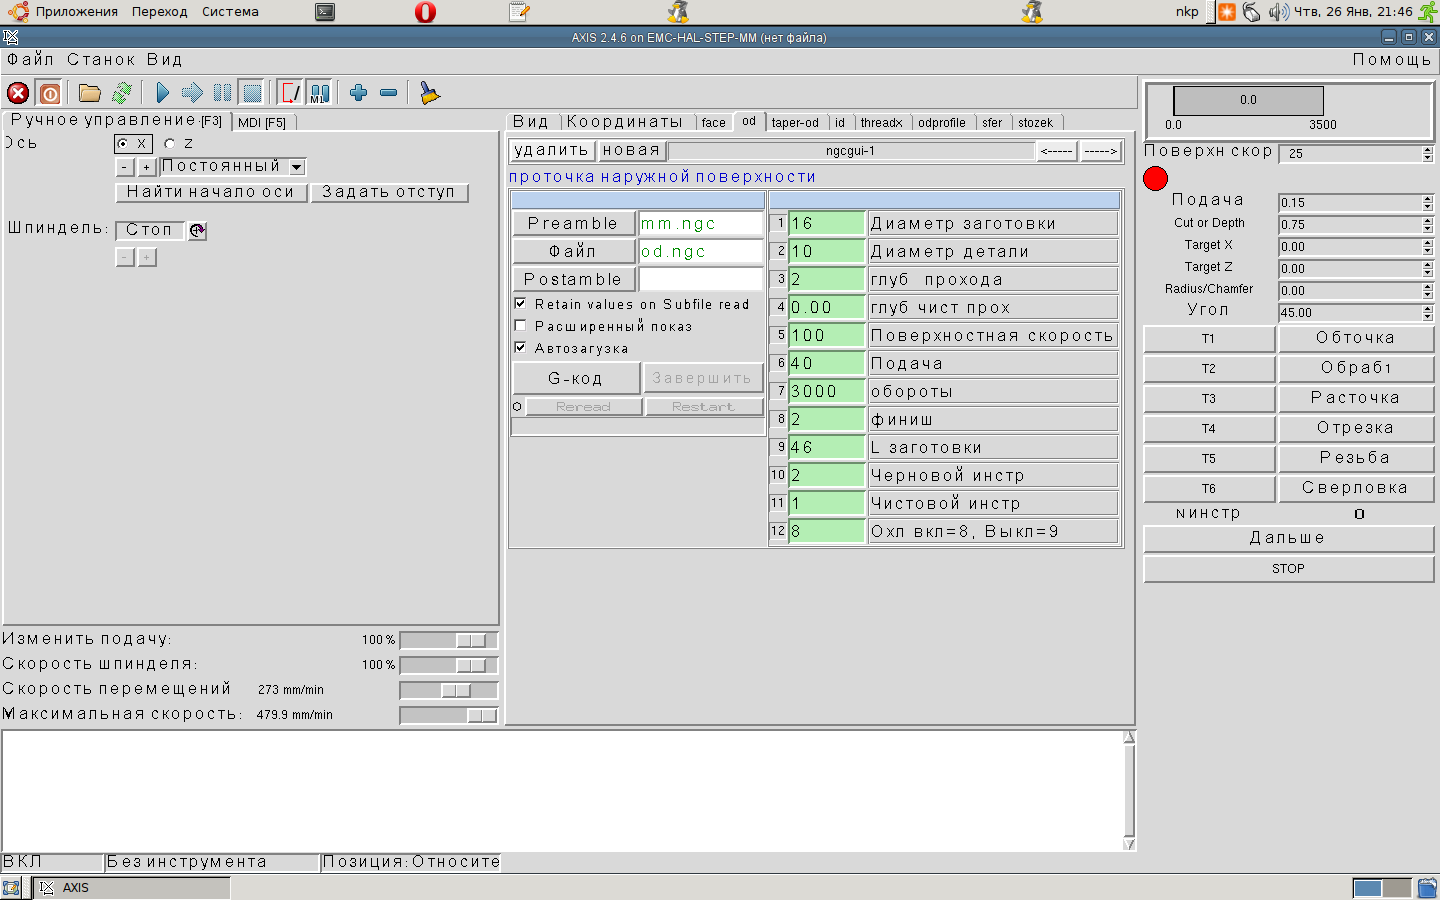
Task: Switch to the MDI [F5] tab
Action: 262,122
